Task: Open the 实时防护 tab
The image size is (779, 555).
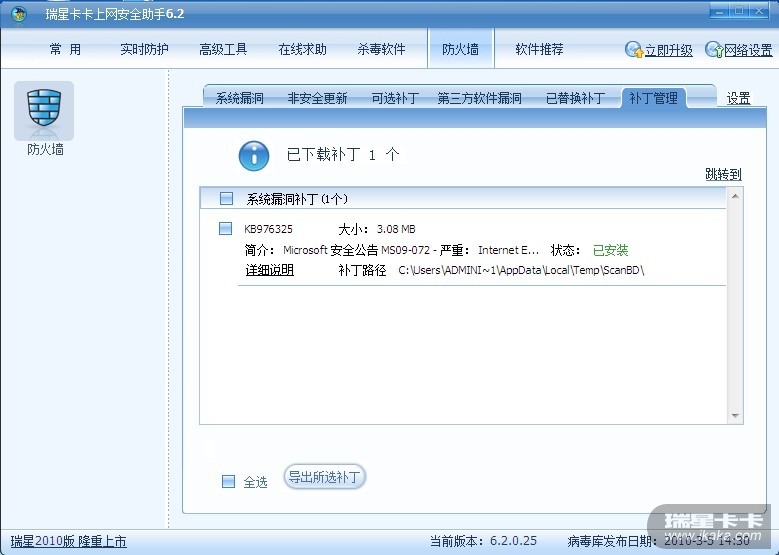Action: [144, 49]
